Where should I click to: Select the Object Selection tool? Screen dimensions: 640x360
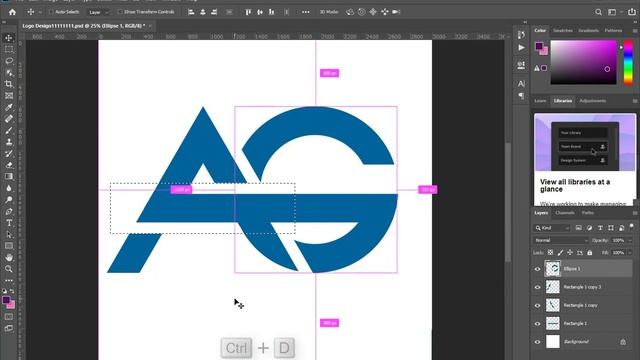coord(9,73)
